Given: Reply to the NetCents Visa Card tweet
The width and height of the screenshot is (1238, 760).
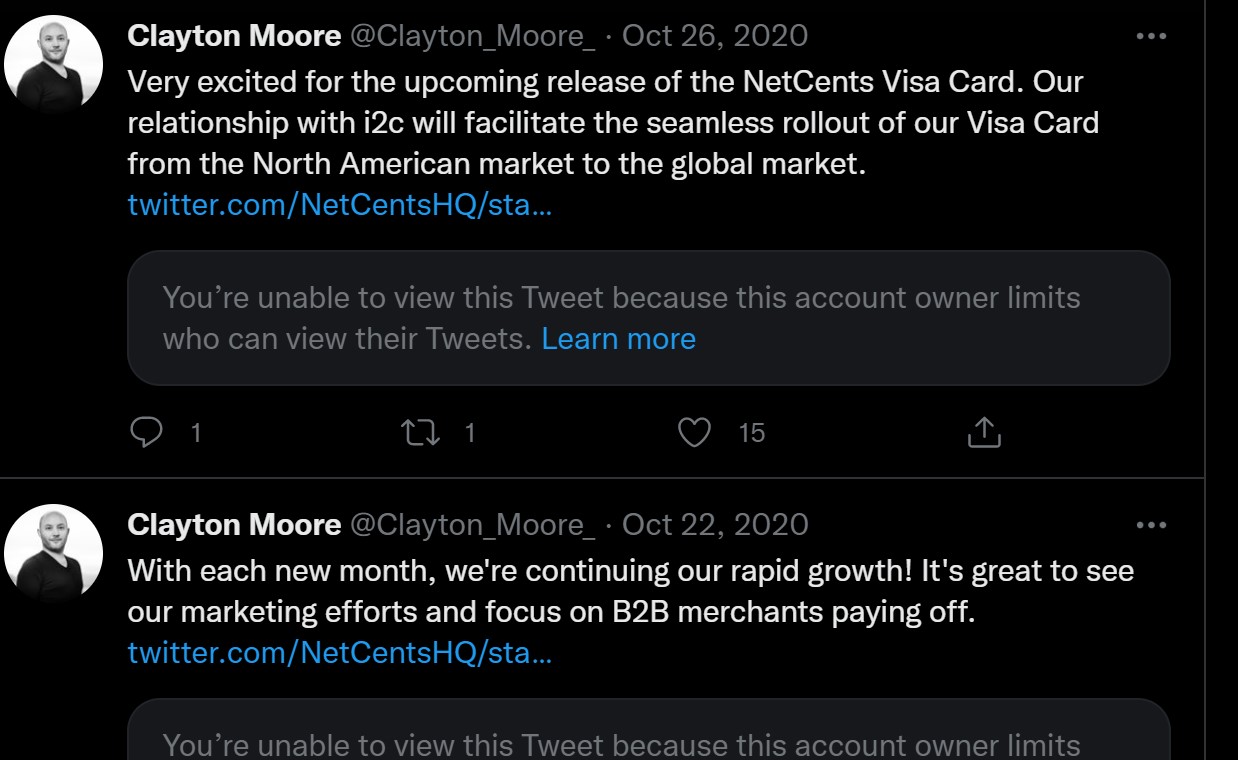Looking at the screenshot, I should [x=147, y=432].
